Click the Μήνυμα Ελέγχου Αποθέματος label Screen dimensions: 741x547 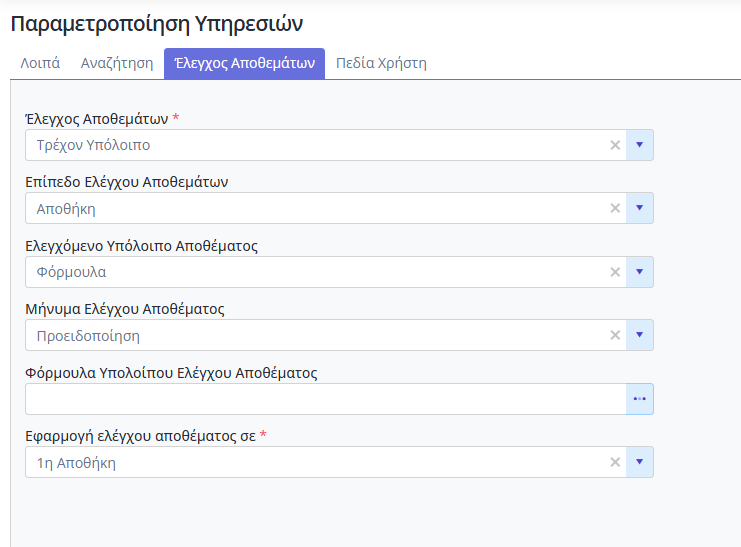[125, 309]
